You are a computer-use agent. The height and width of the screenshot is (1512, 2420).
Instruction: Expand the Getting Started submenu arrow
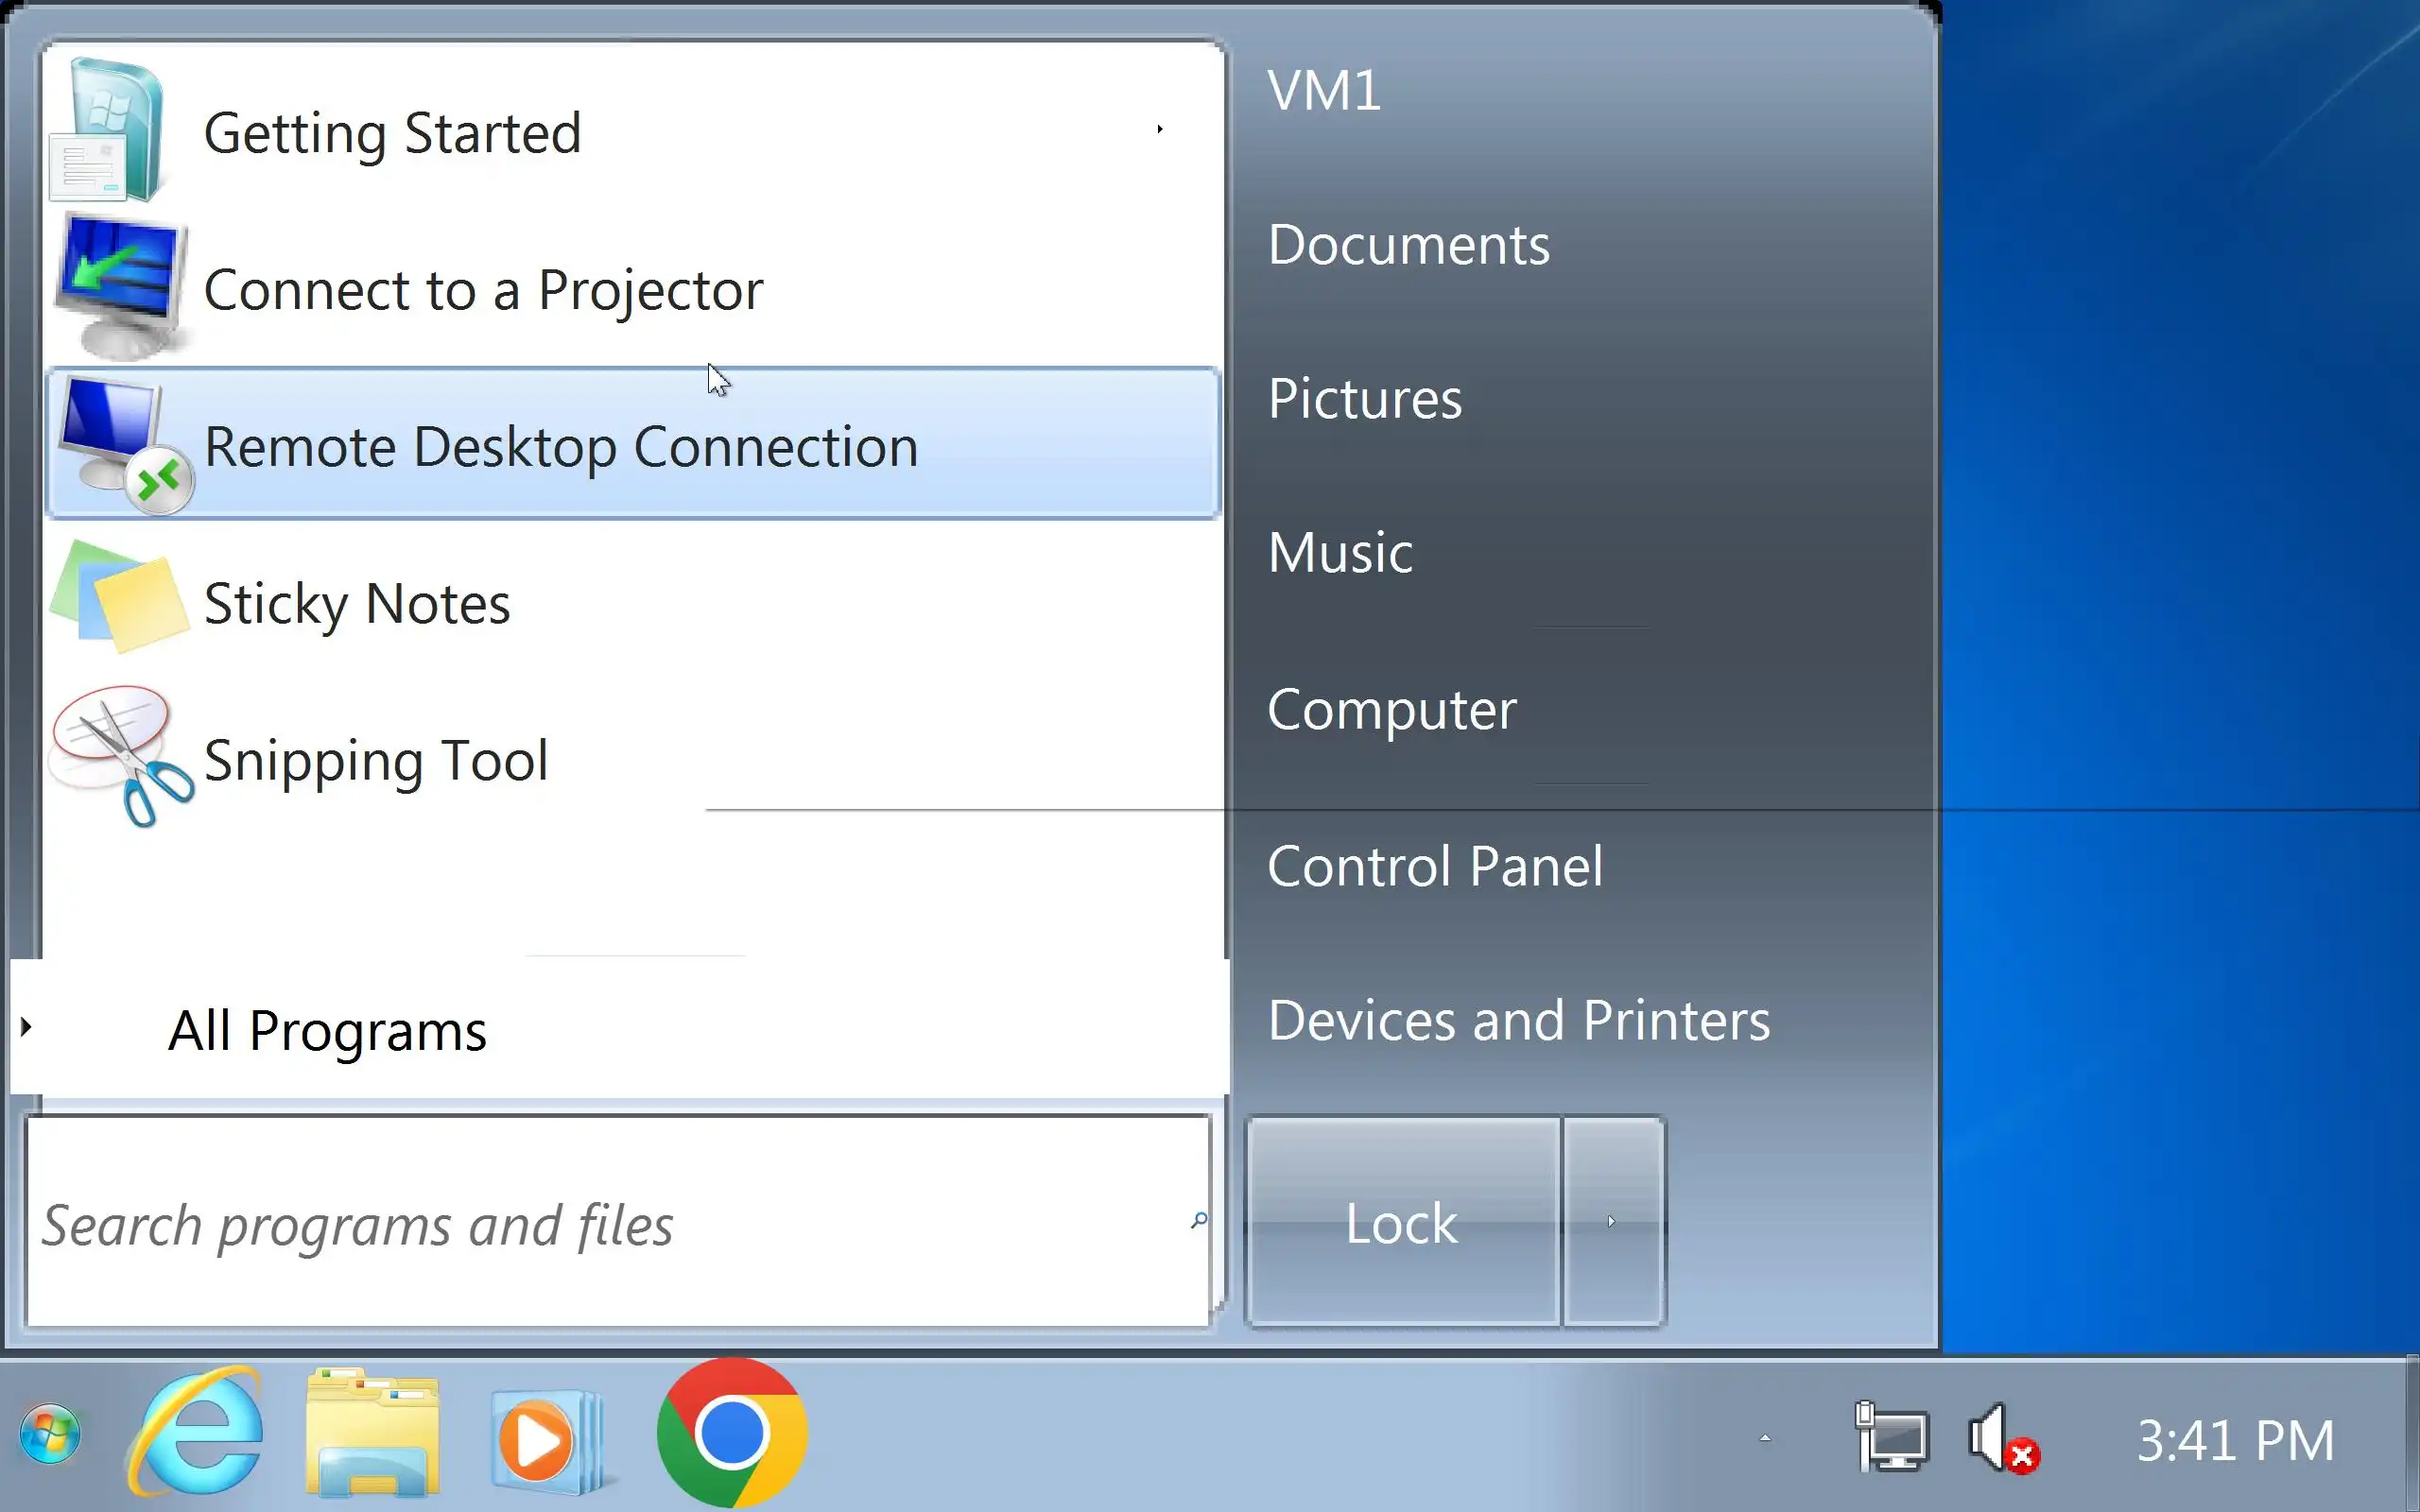coord(1159,129)
